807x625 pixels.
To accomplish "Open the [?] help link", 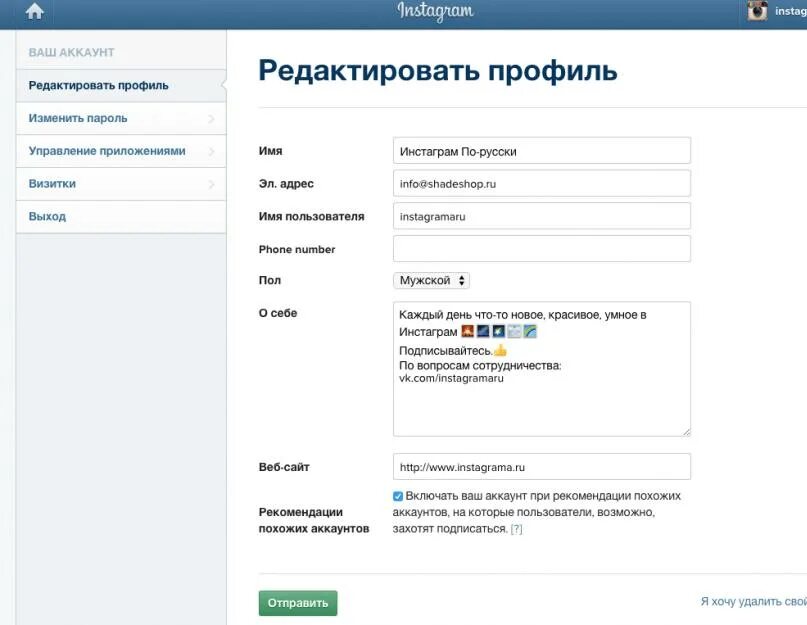I will point(516,529).
